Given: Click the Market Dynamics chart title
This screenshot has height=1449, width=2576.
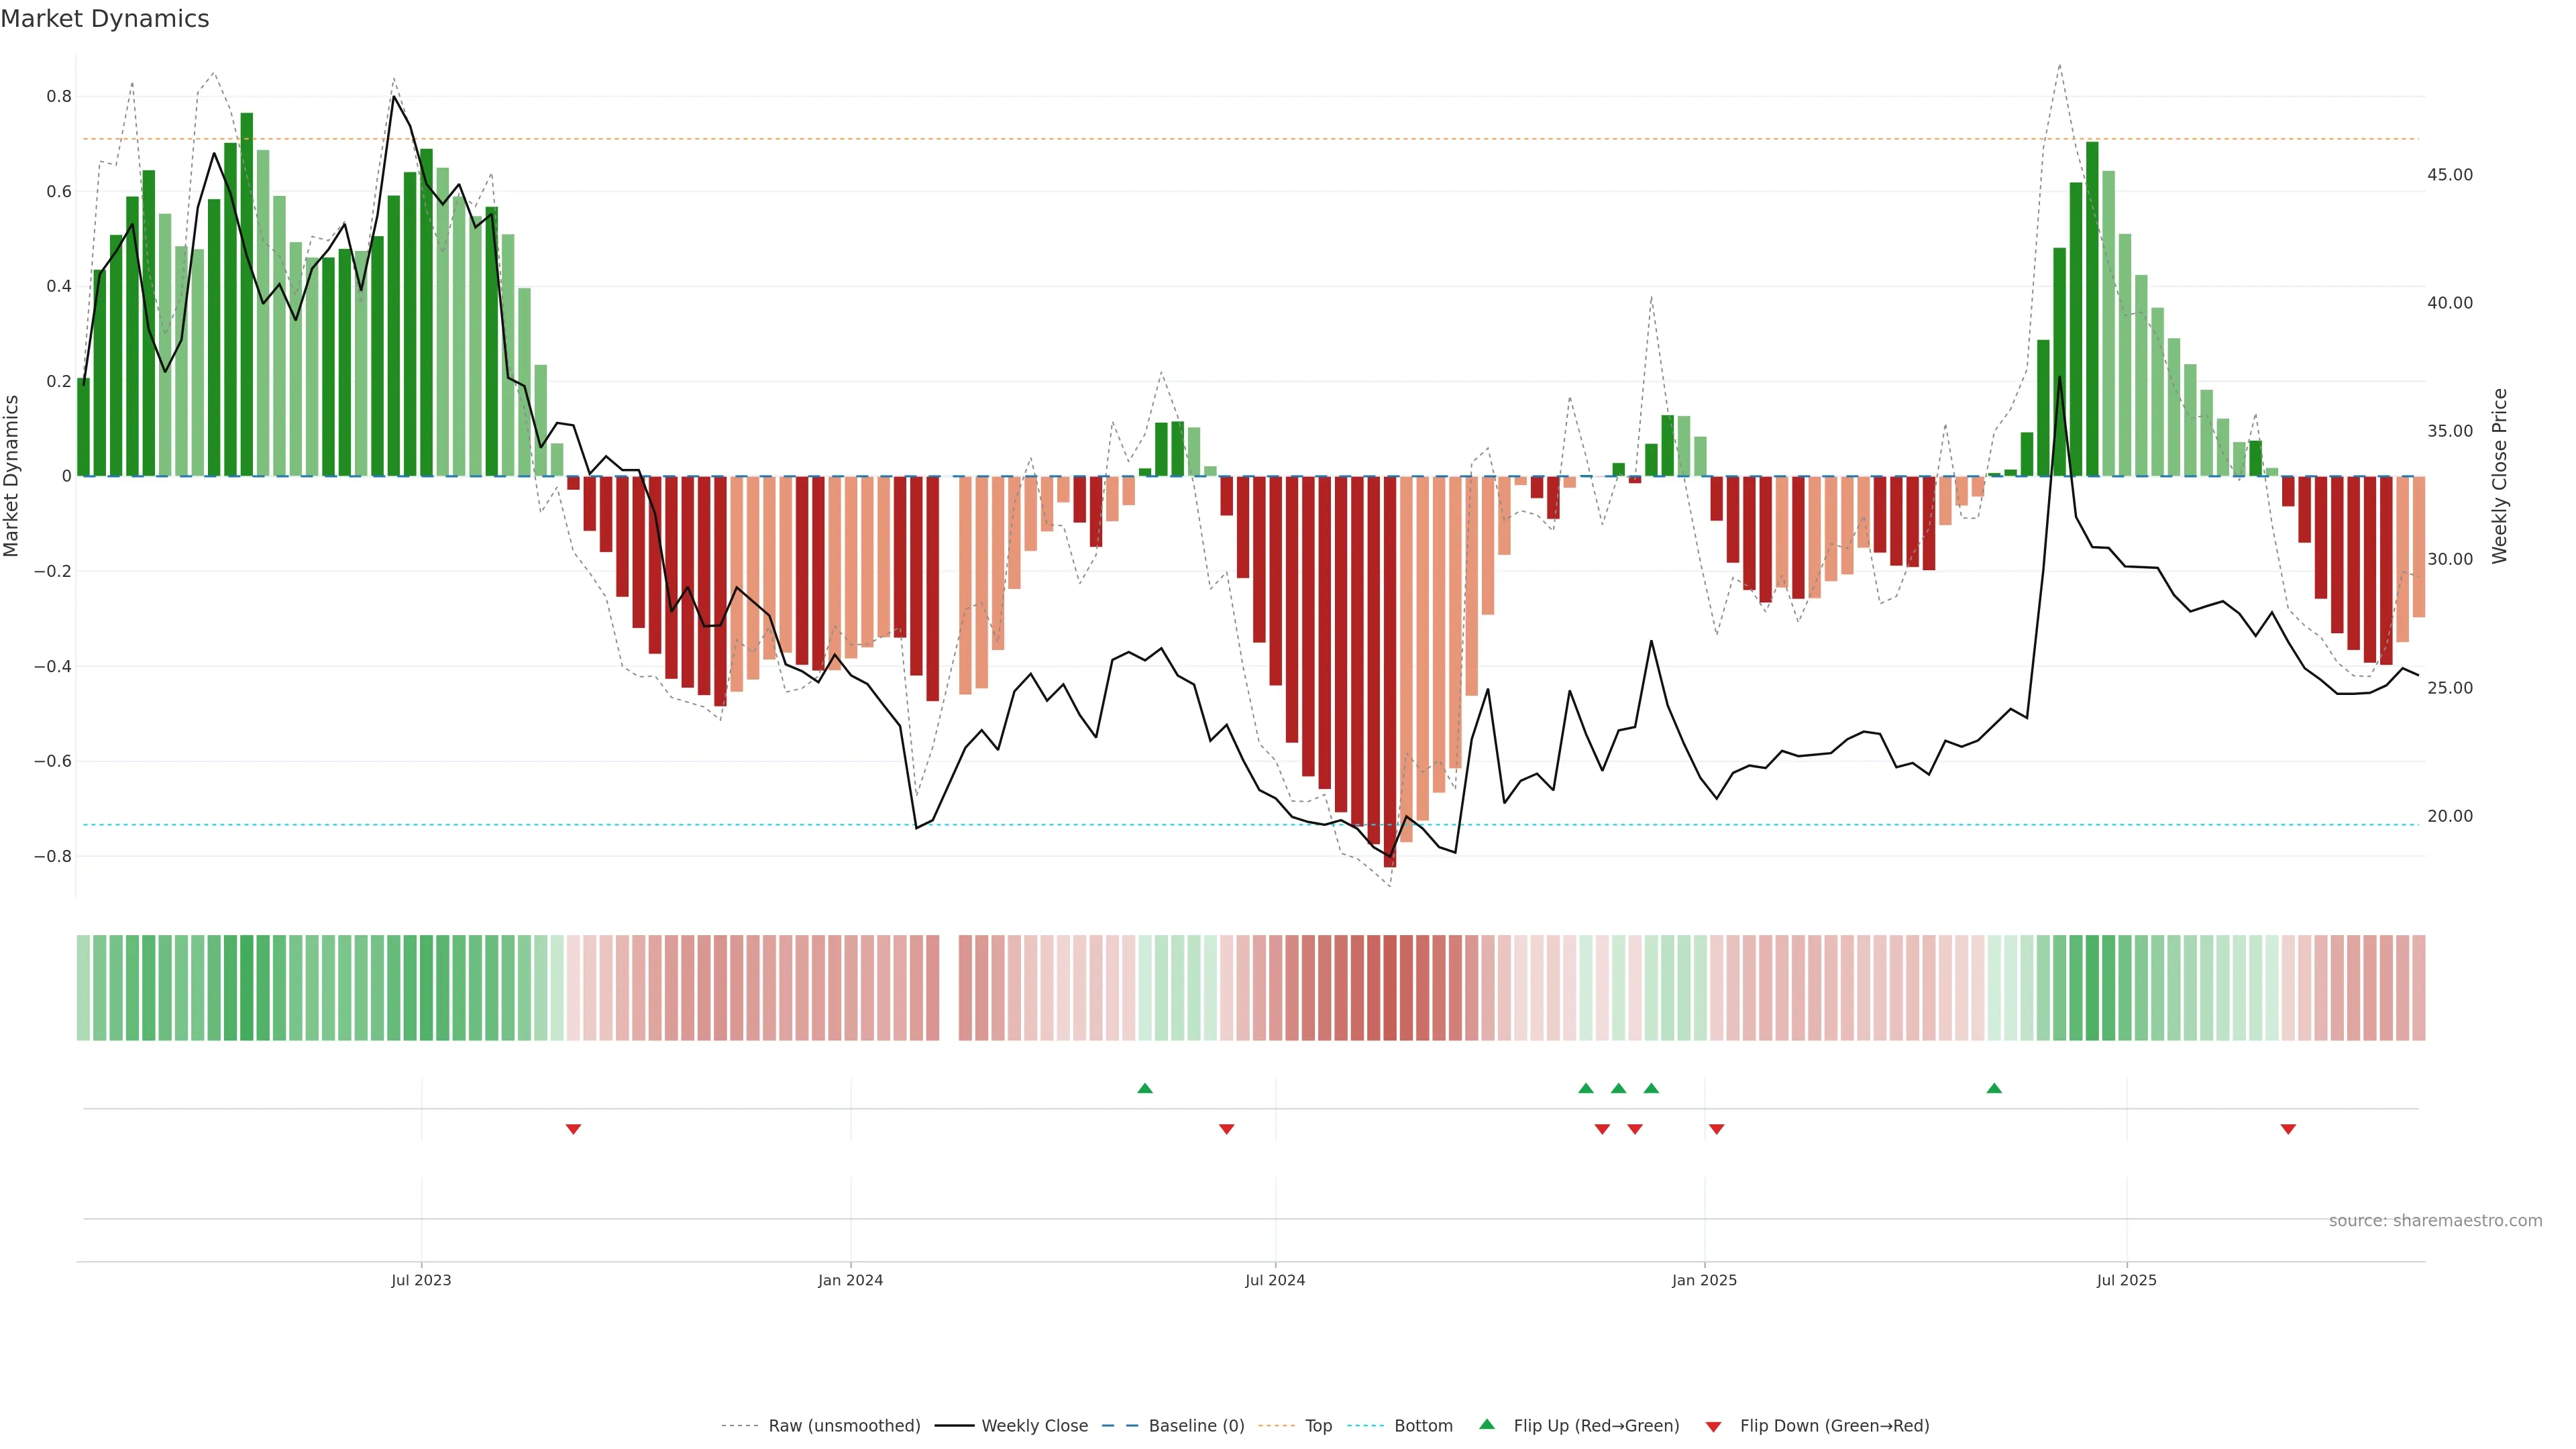Looking at the screenshot, I should coord(105,19).
